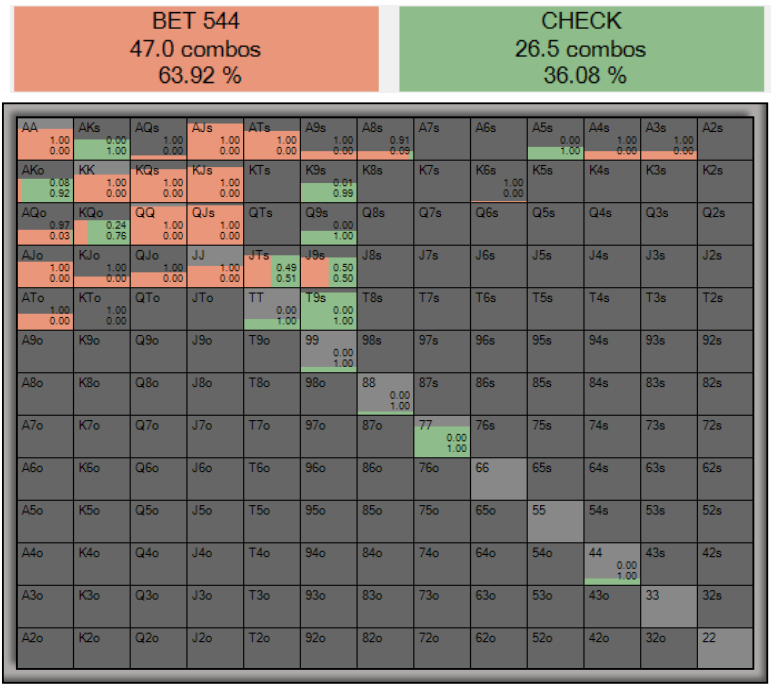Select the J9s hand cell
Image resolution: width=771 pixels, height=686 pixels.
tap(329, 267)
